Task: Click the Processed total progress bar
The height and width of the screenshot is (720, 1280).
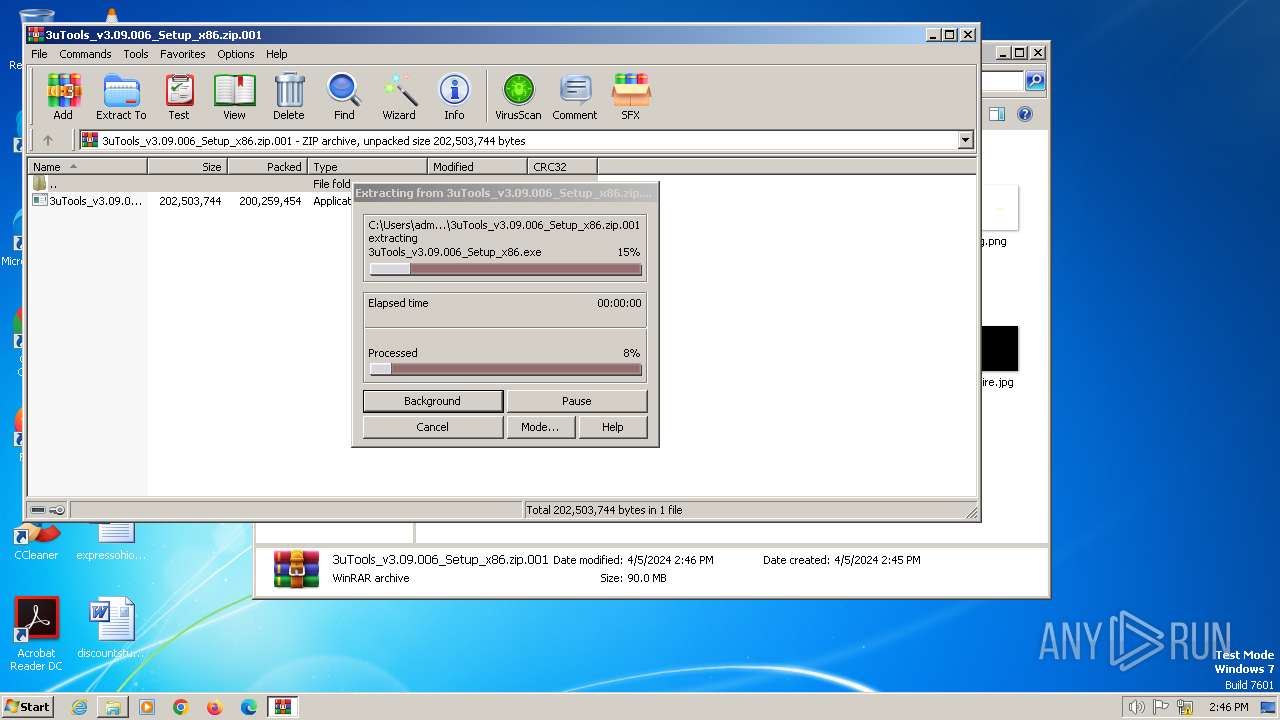Action: click(505, 369)
